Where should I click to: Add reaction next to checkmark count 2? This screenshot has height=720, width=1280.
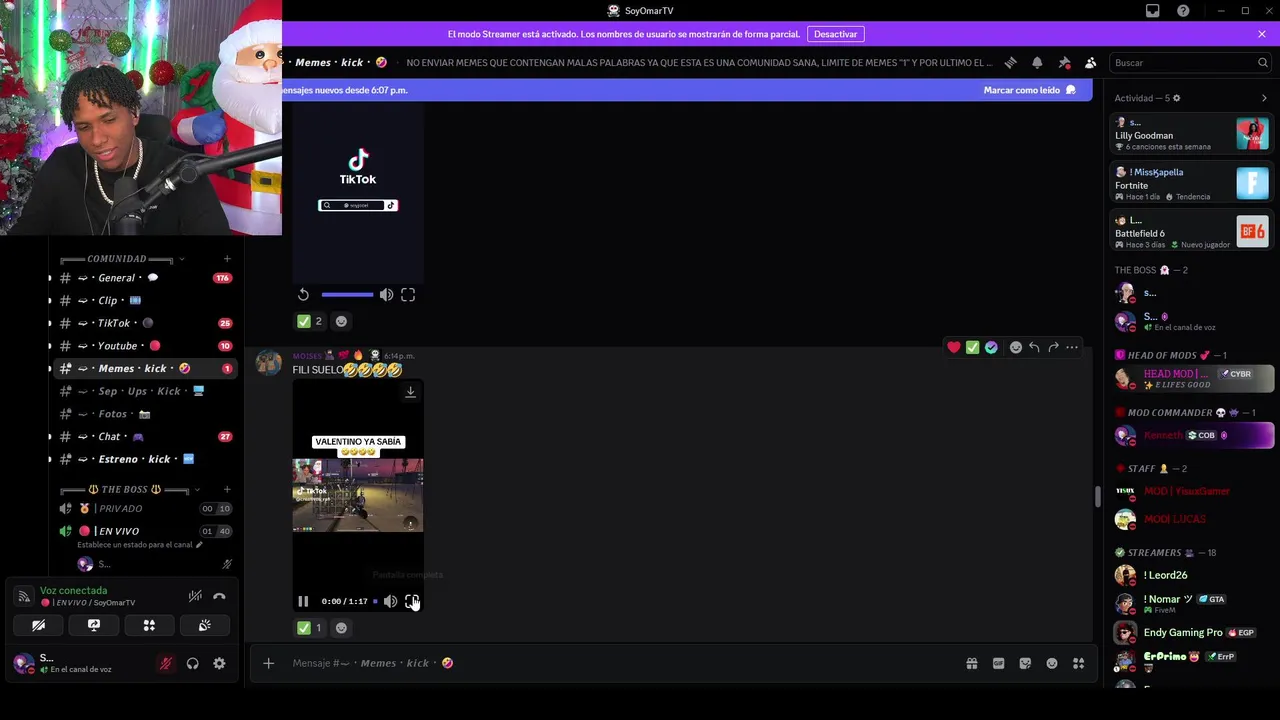coord(341,321)
